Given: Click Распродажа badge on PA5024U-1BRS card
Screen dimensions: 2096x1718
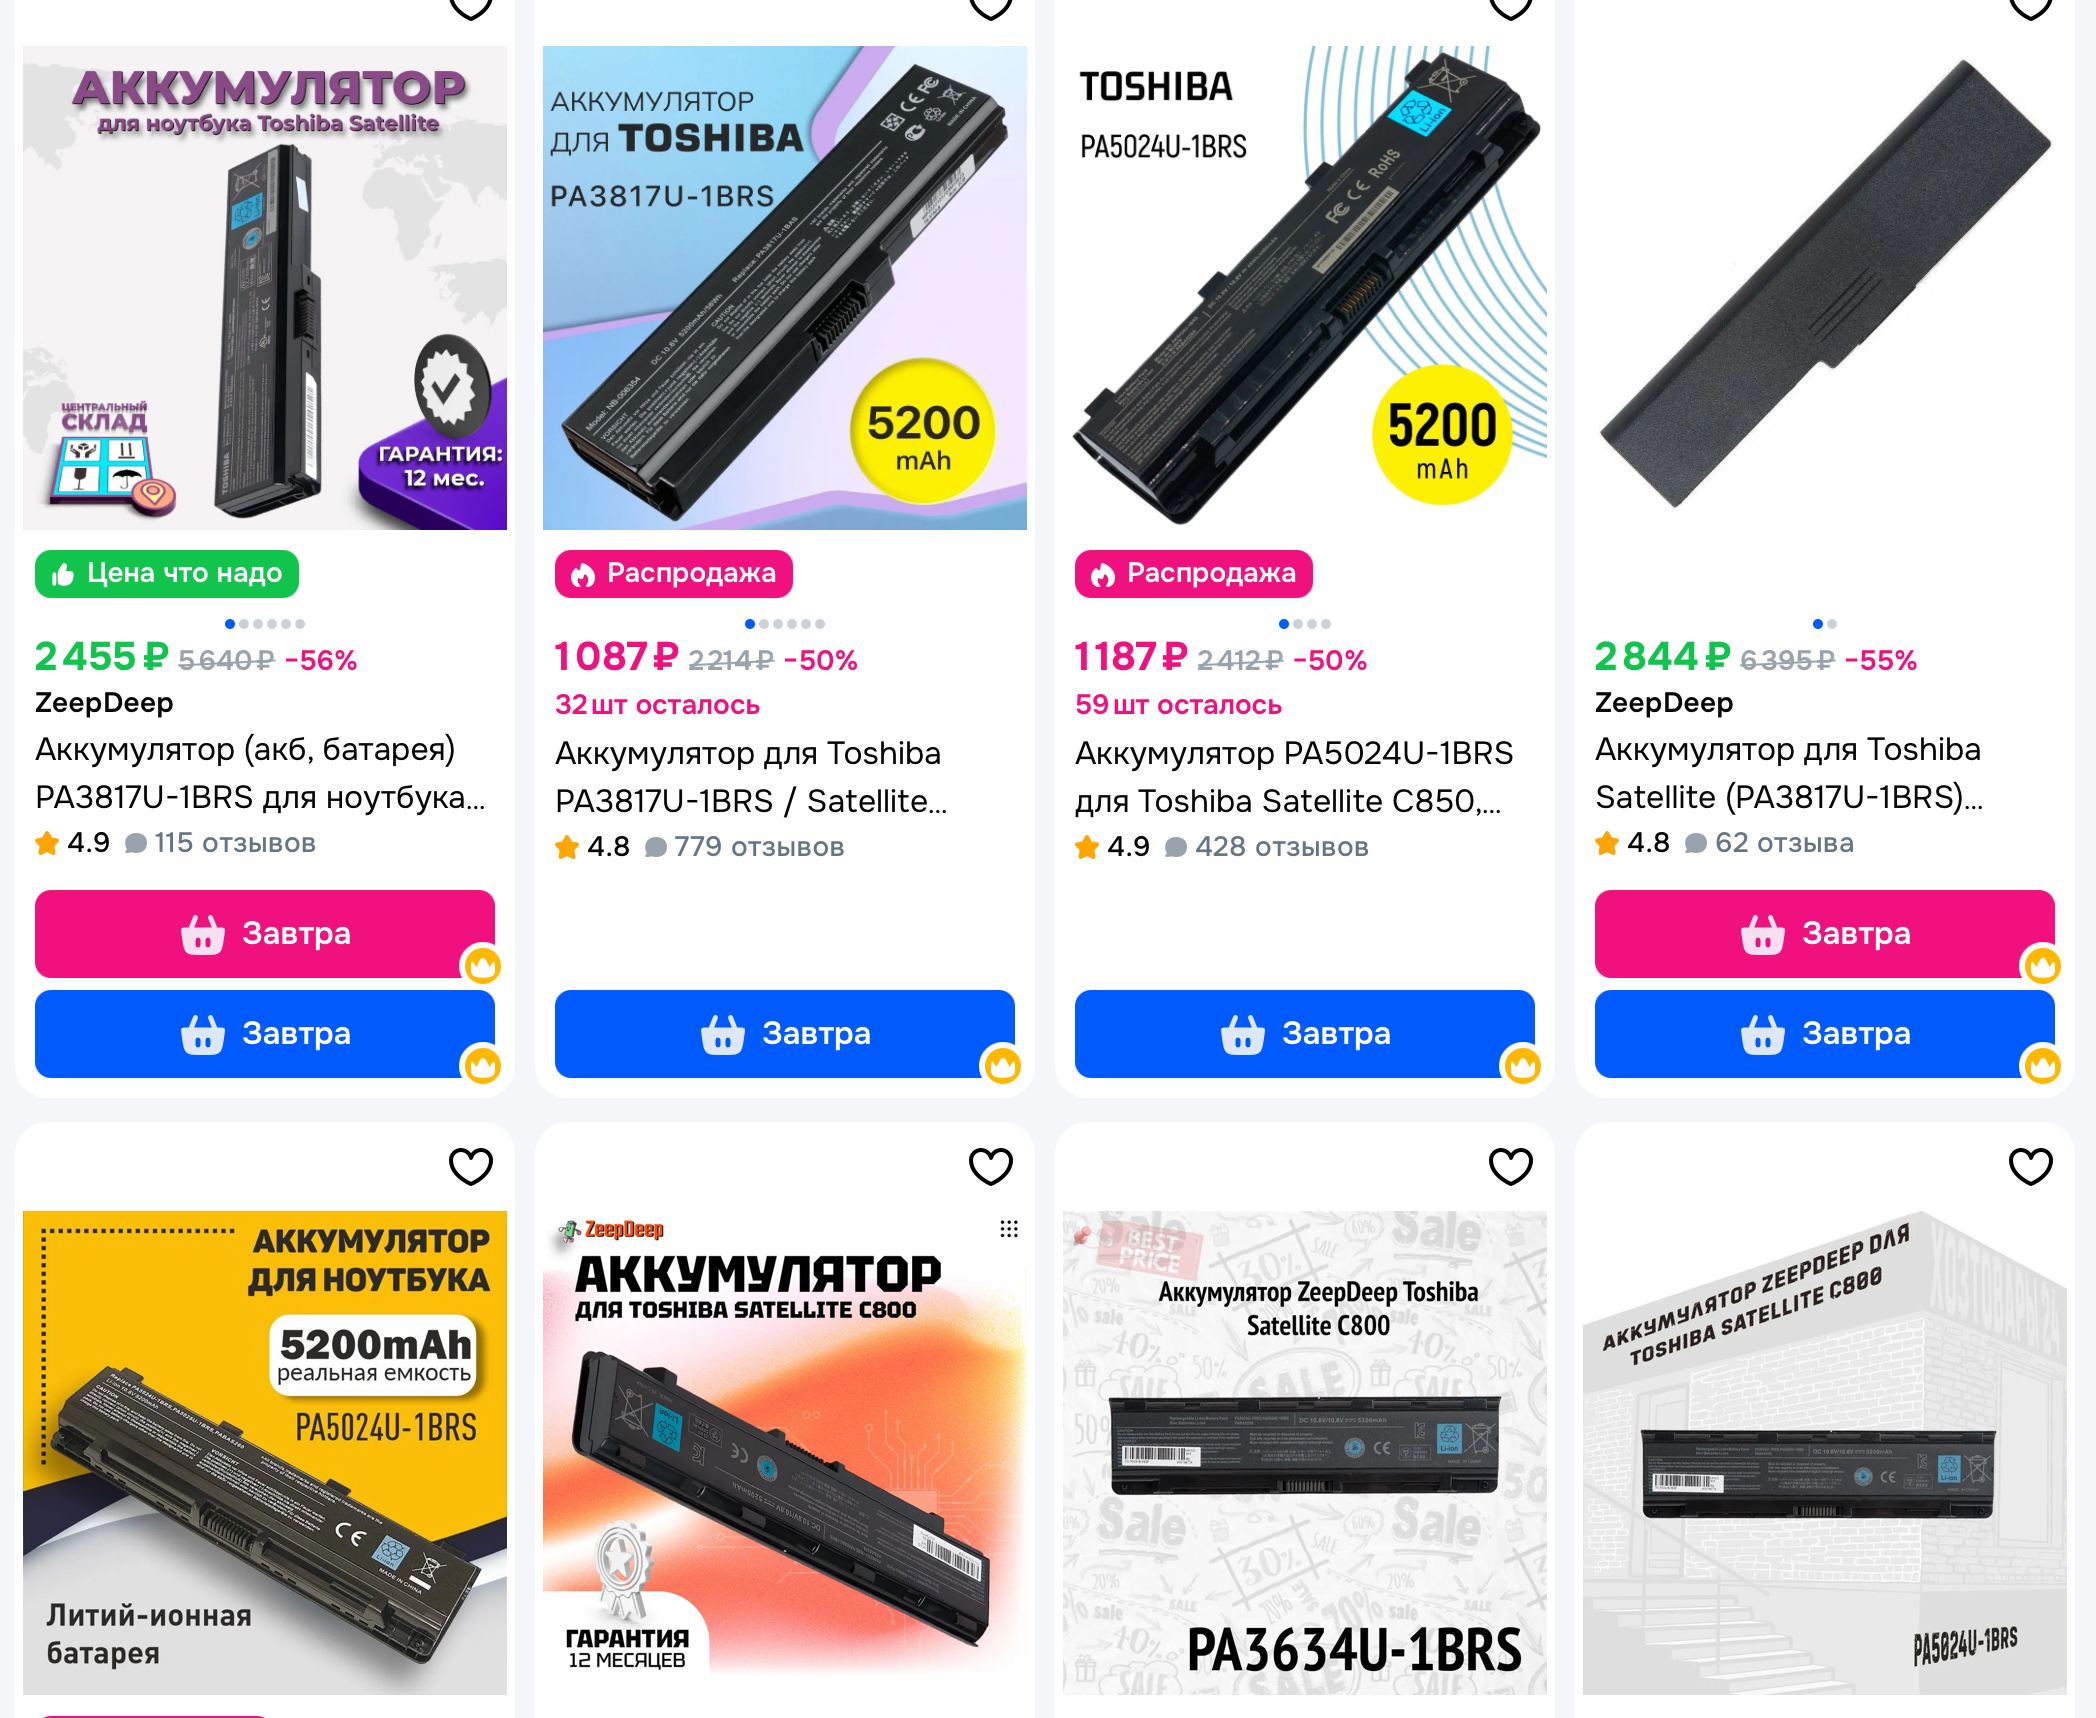Looking at the screenshot, I should click(1194, 574).
